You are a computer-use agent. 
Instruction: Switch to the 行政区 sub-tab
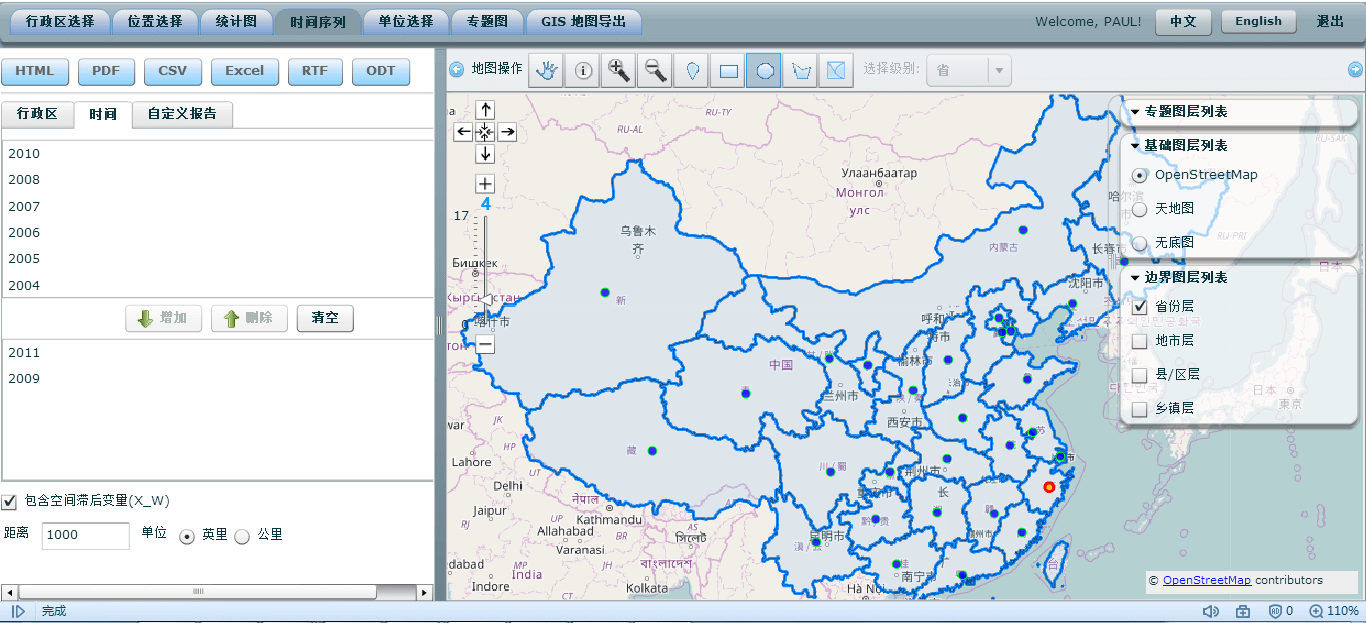tap(37, 114)
